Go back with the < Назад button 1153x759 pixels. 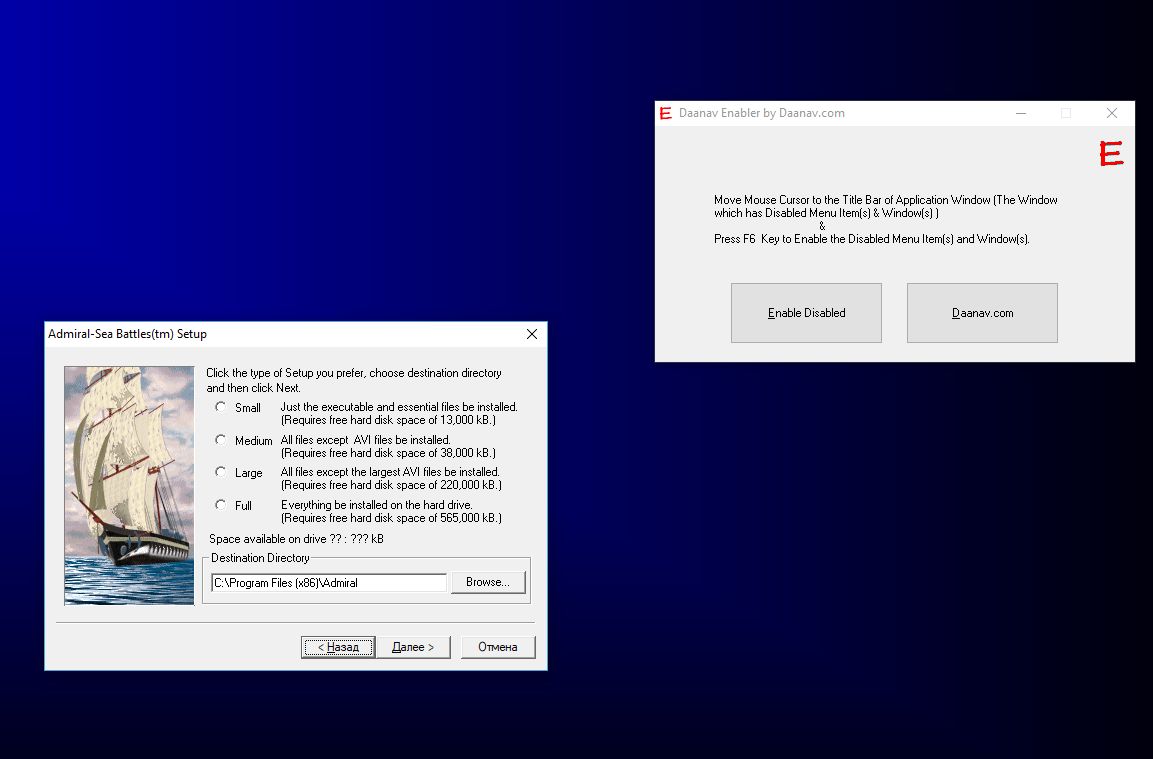tap(338, 647)
